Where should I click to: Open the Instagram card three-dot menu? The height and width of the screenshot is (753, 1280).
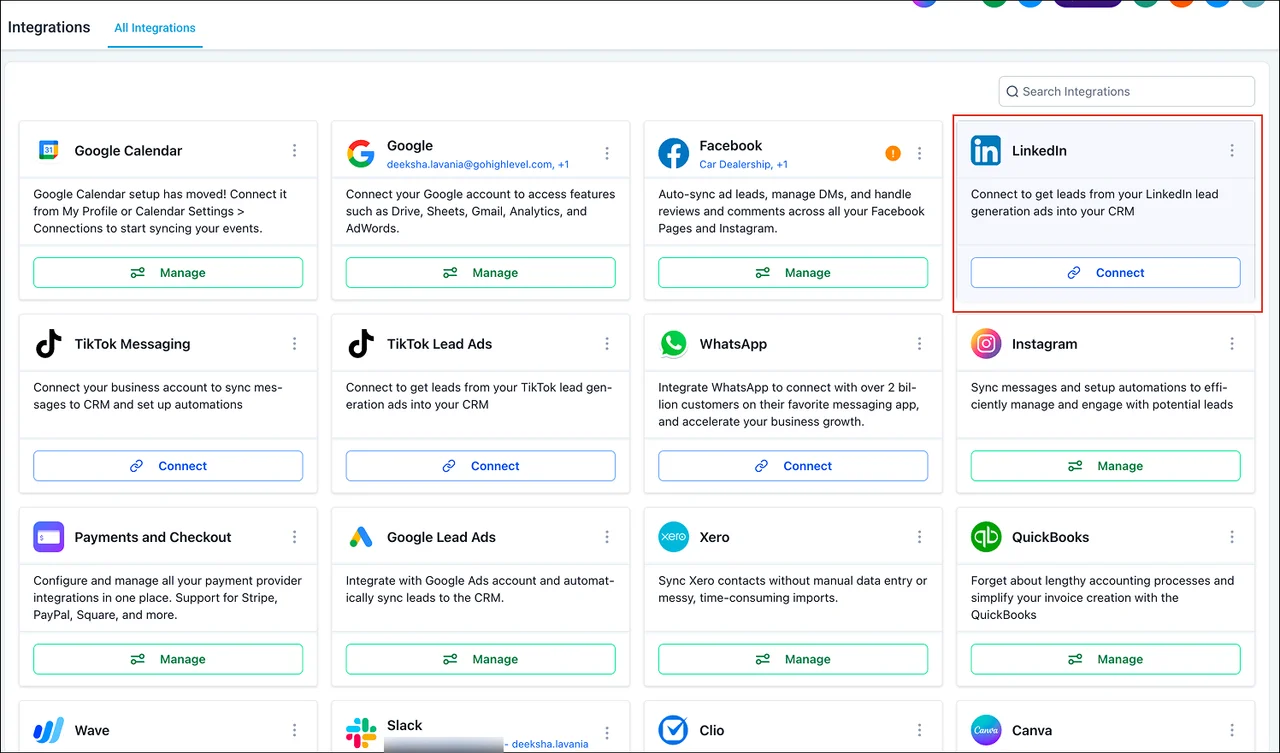tap(1232, 344)
